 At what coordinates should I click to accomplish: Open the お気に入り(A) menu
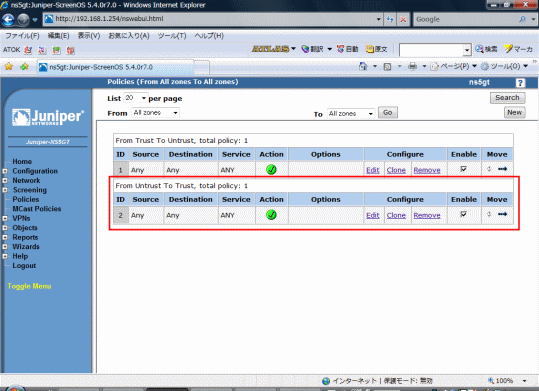129,36
